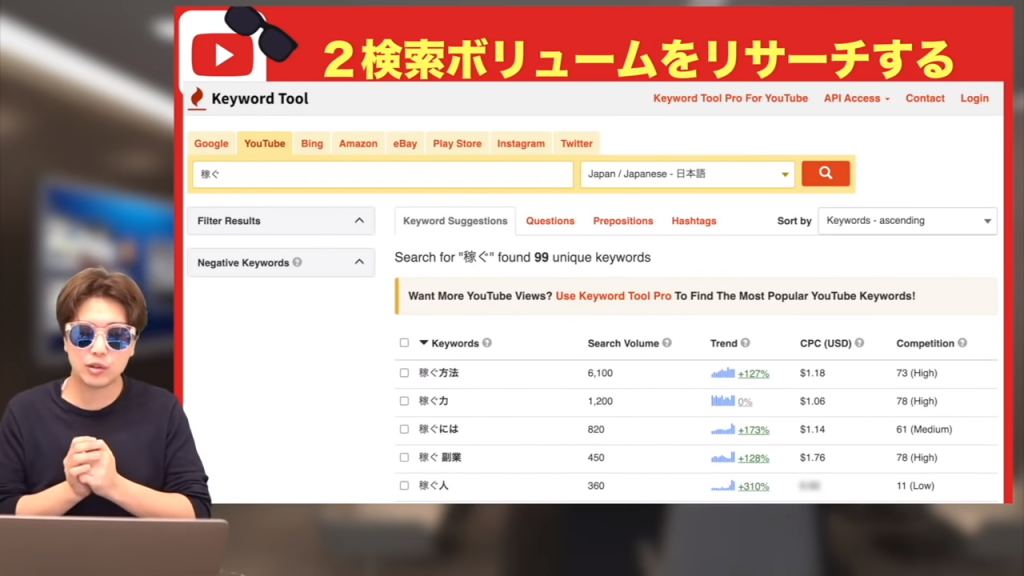Viewport: 1024px width, 576px height.
Task: Click the CPC (USD) column header
Action: 825,343
